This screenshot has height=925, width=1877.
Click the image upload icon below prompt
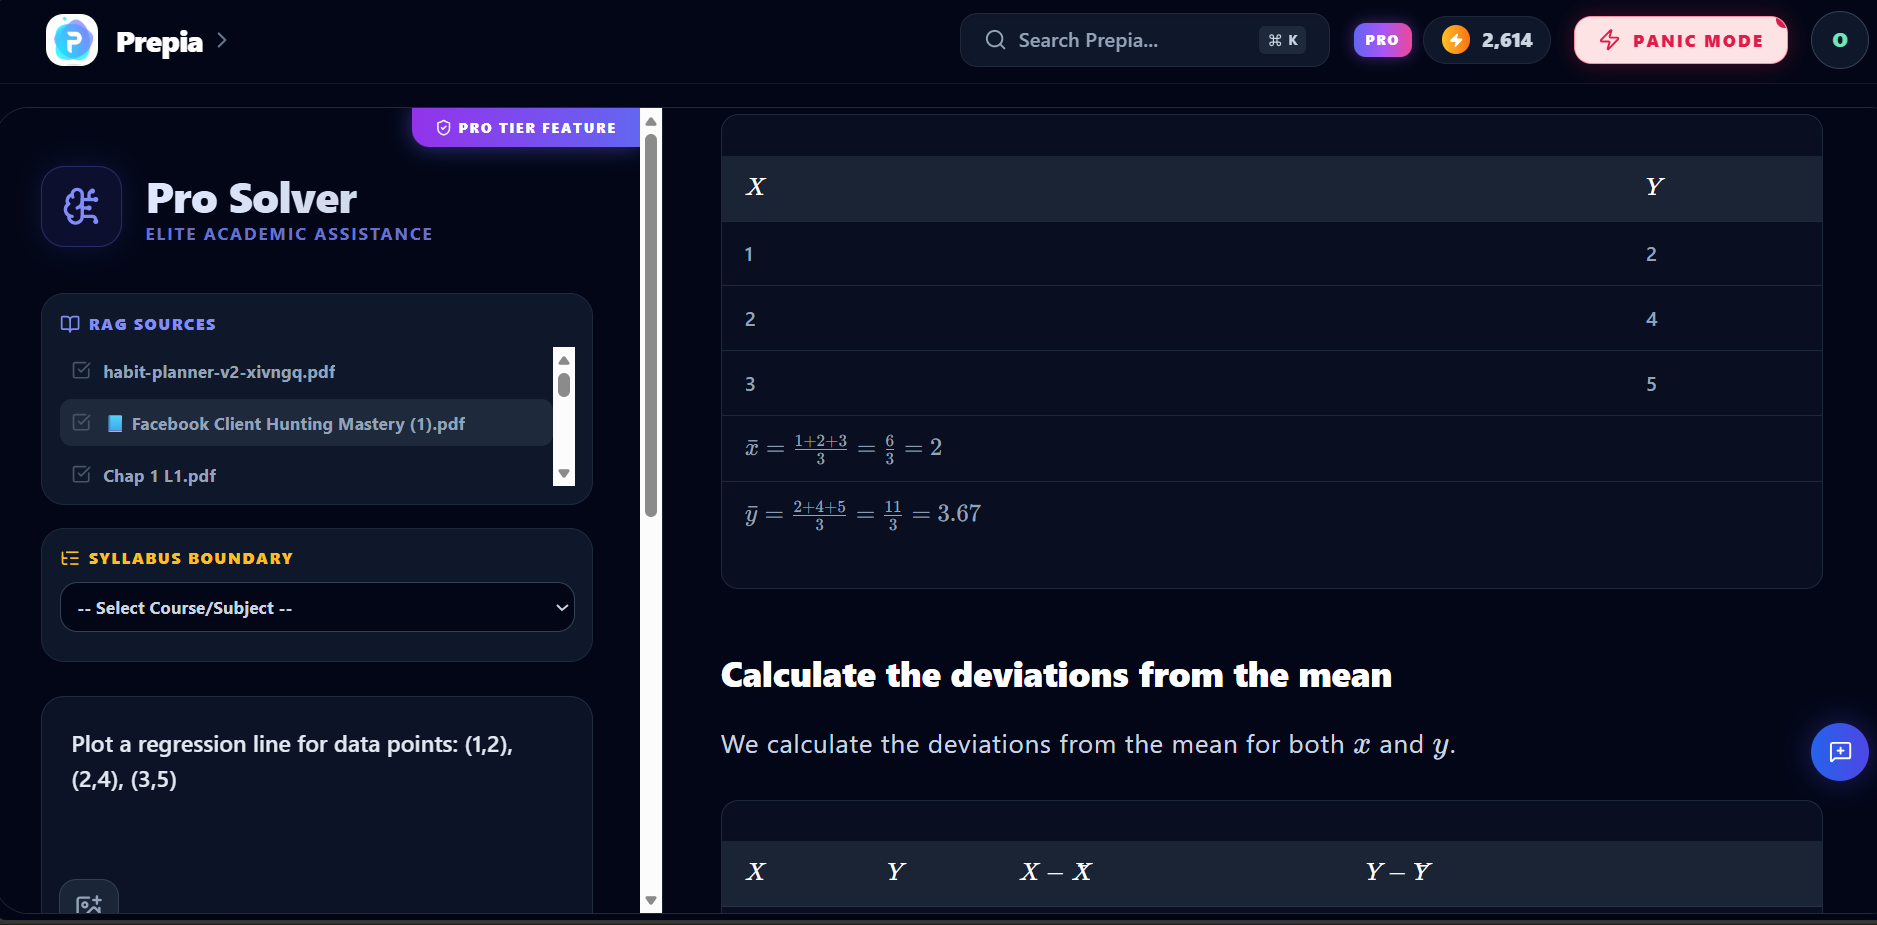89,903
